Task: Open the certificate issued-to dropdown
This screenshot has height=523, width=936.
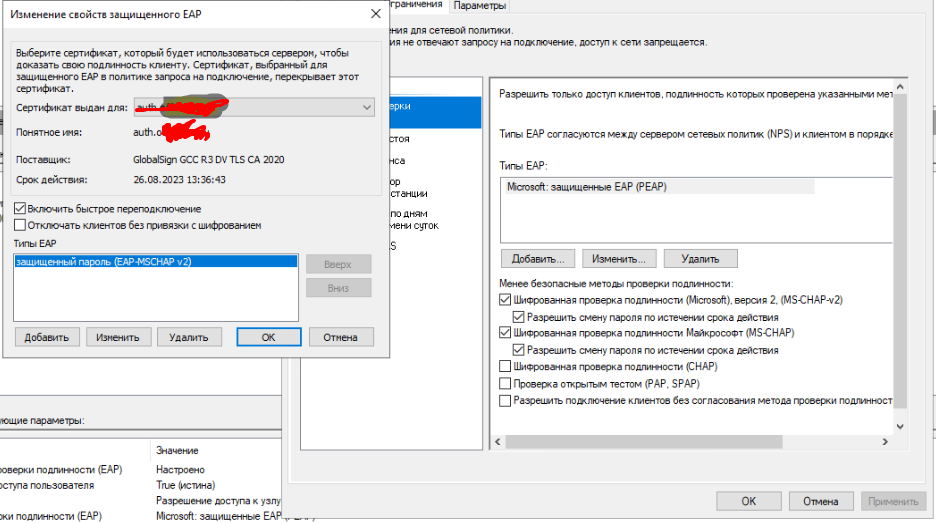Action: (x=254, y=107)
